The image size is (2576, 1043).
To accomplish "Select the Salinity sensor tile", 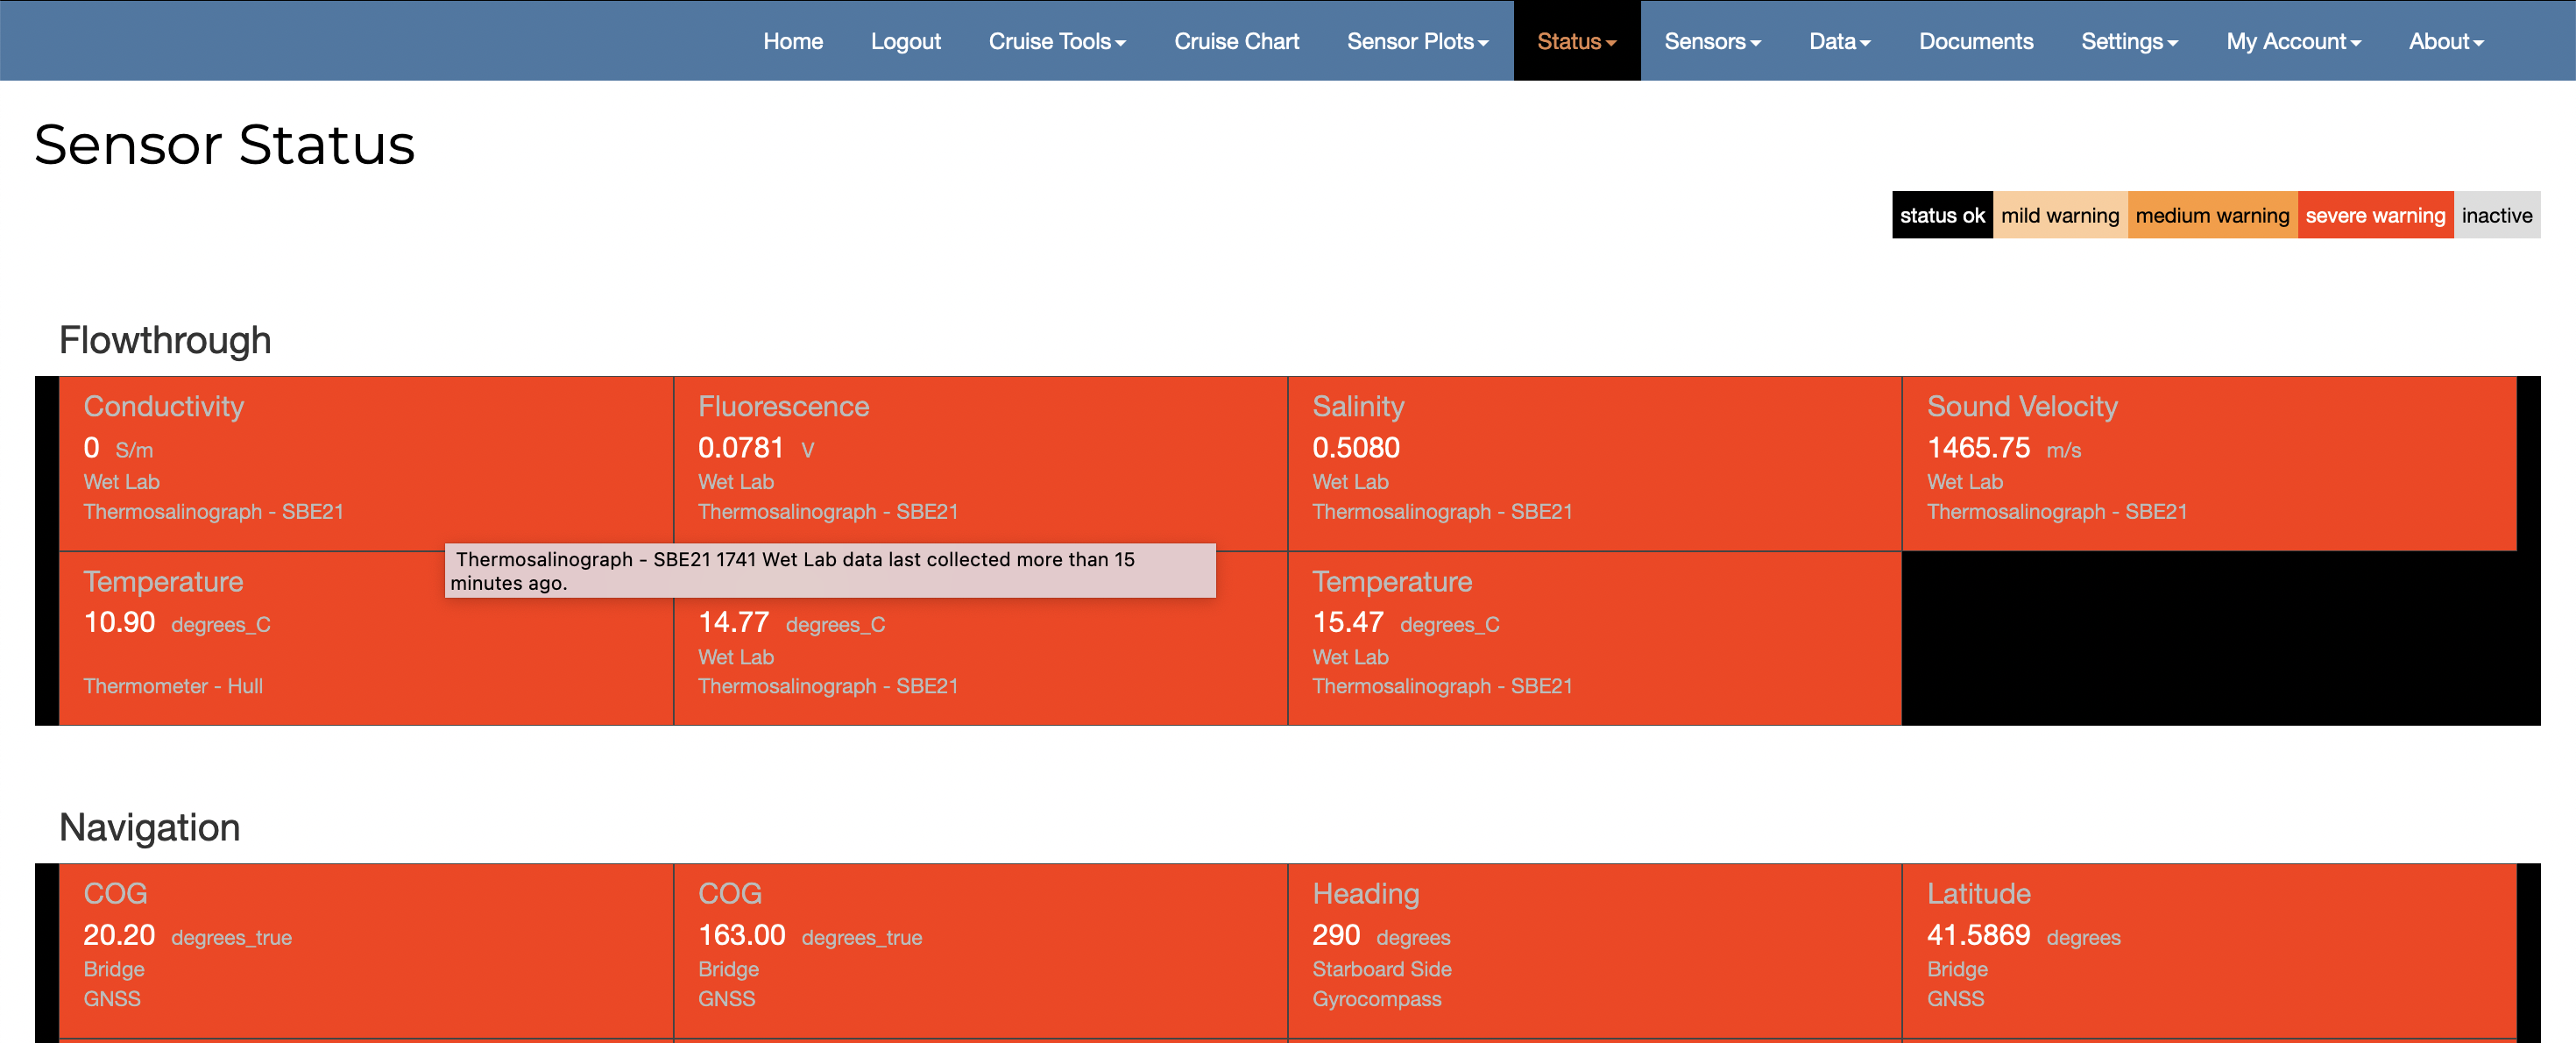I will (1594, 462).
